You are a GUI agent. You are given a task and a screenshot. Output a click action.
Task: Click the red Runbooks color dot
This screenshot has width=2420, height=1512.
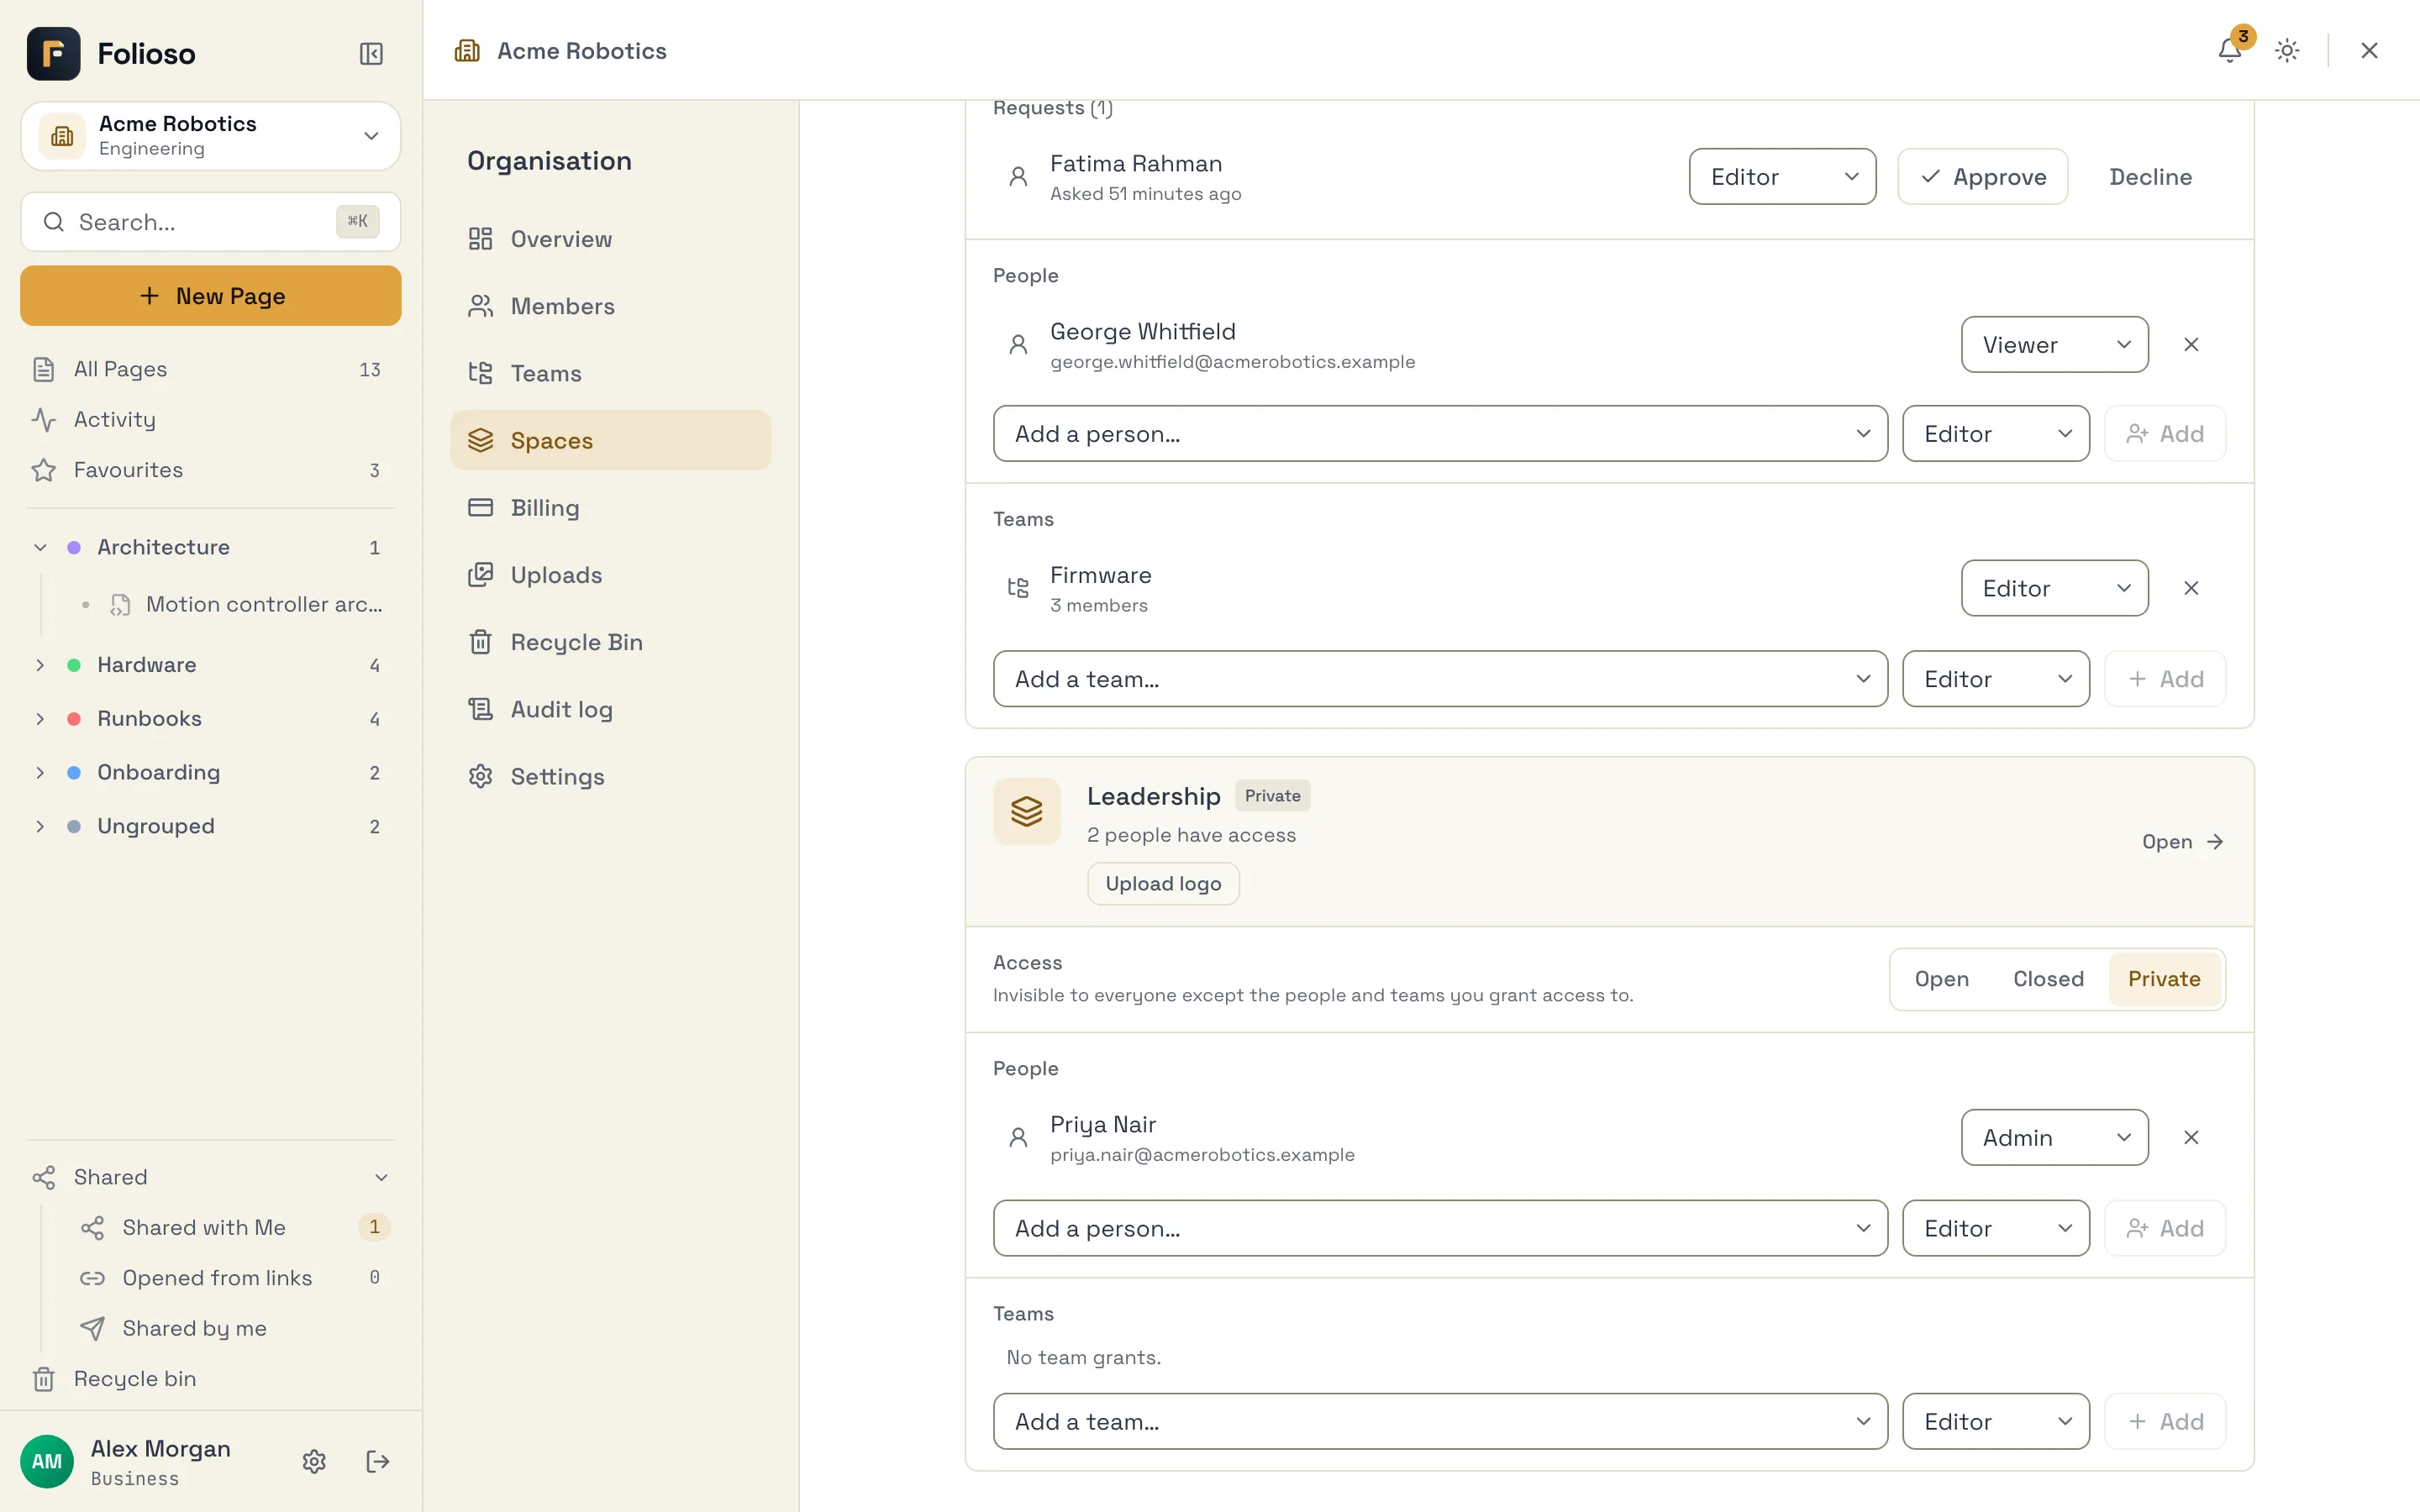coord(74,719)
